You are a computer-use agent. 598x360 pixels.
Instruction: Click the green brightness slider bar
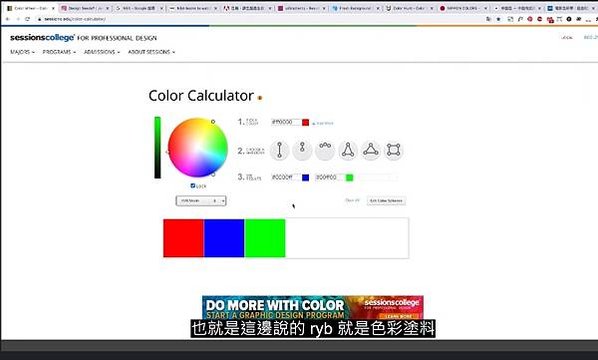tap(158, 148)
